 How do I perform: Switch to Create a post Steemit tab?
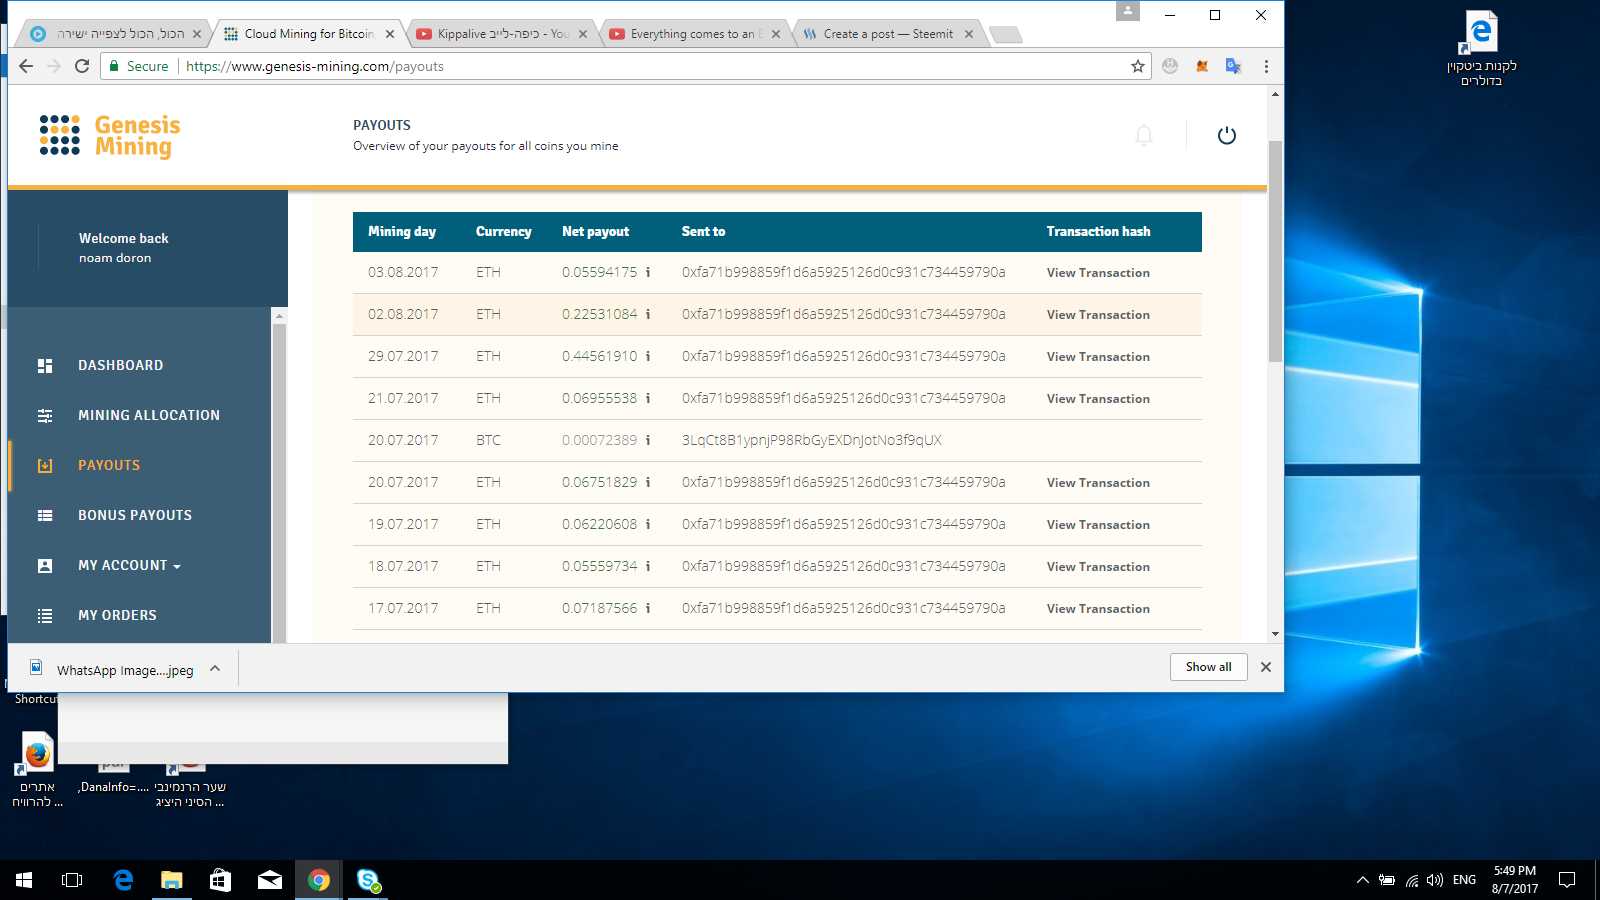[888, 34]
